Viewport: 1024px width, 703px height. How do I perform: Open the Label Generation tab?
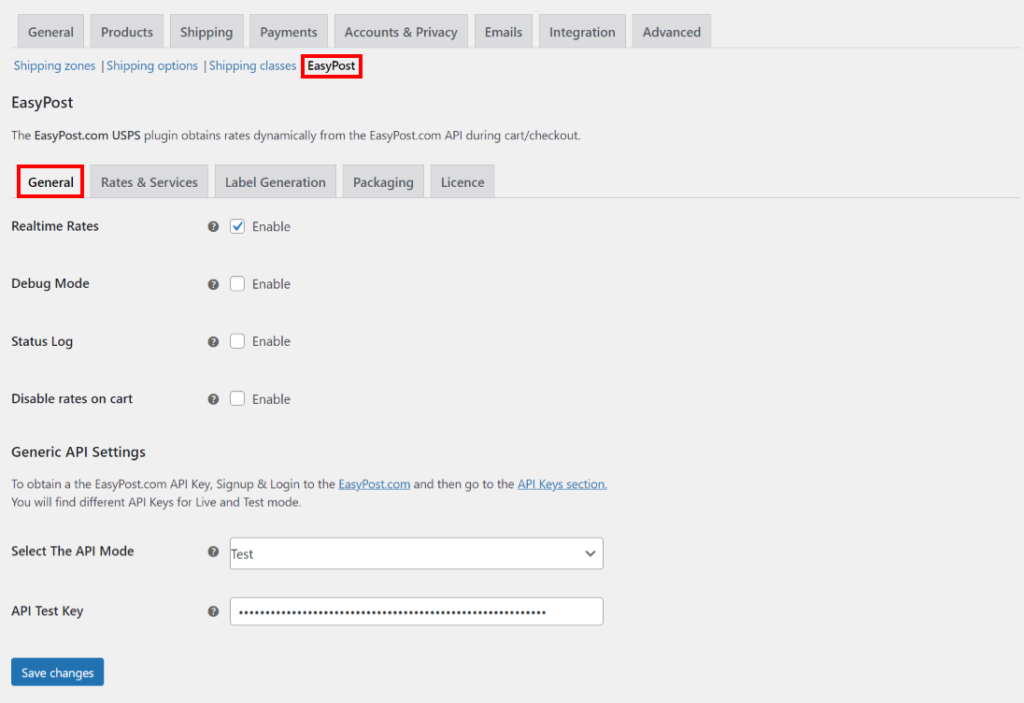pyautogui.click(x=275, y=182)
